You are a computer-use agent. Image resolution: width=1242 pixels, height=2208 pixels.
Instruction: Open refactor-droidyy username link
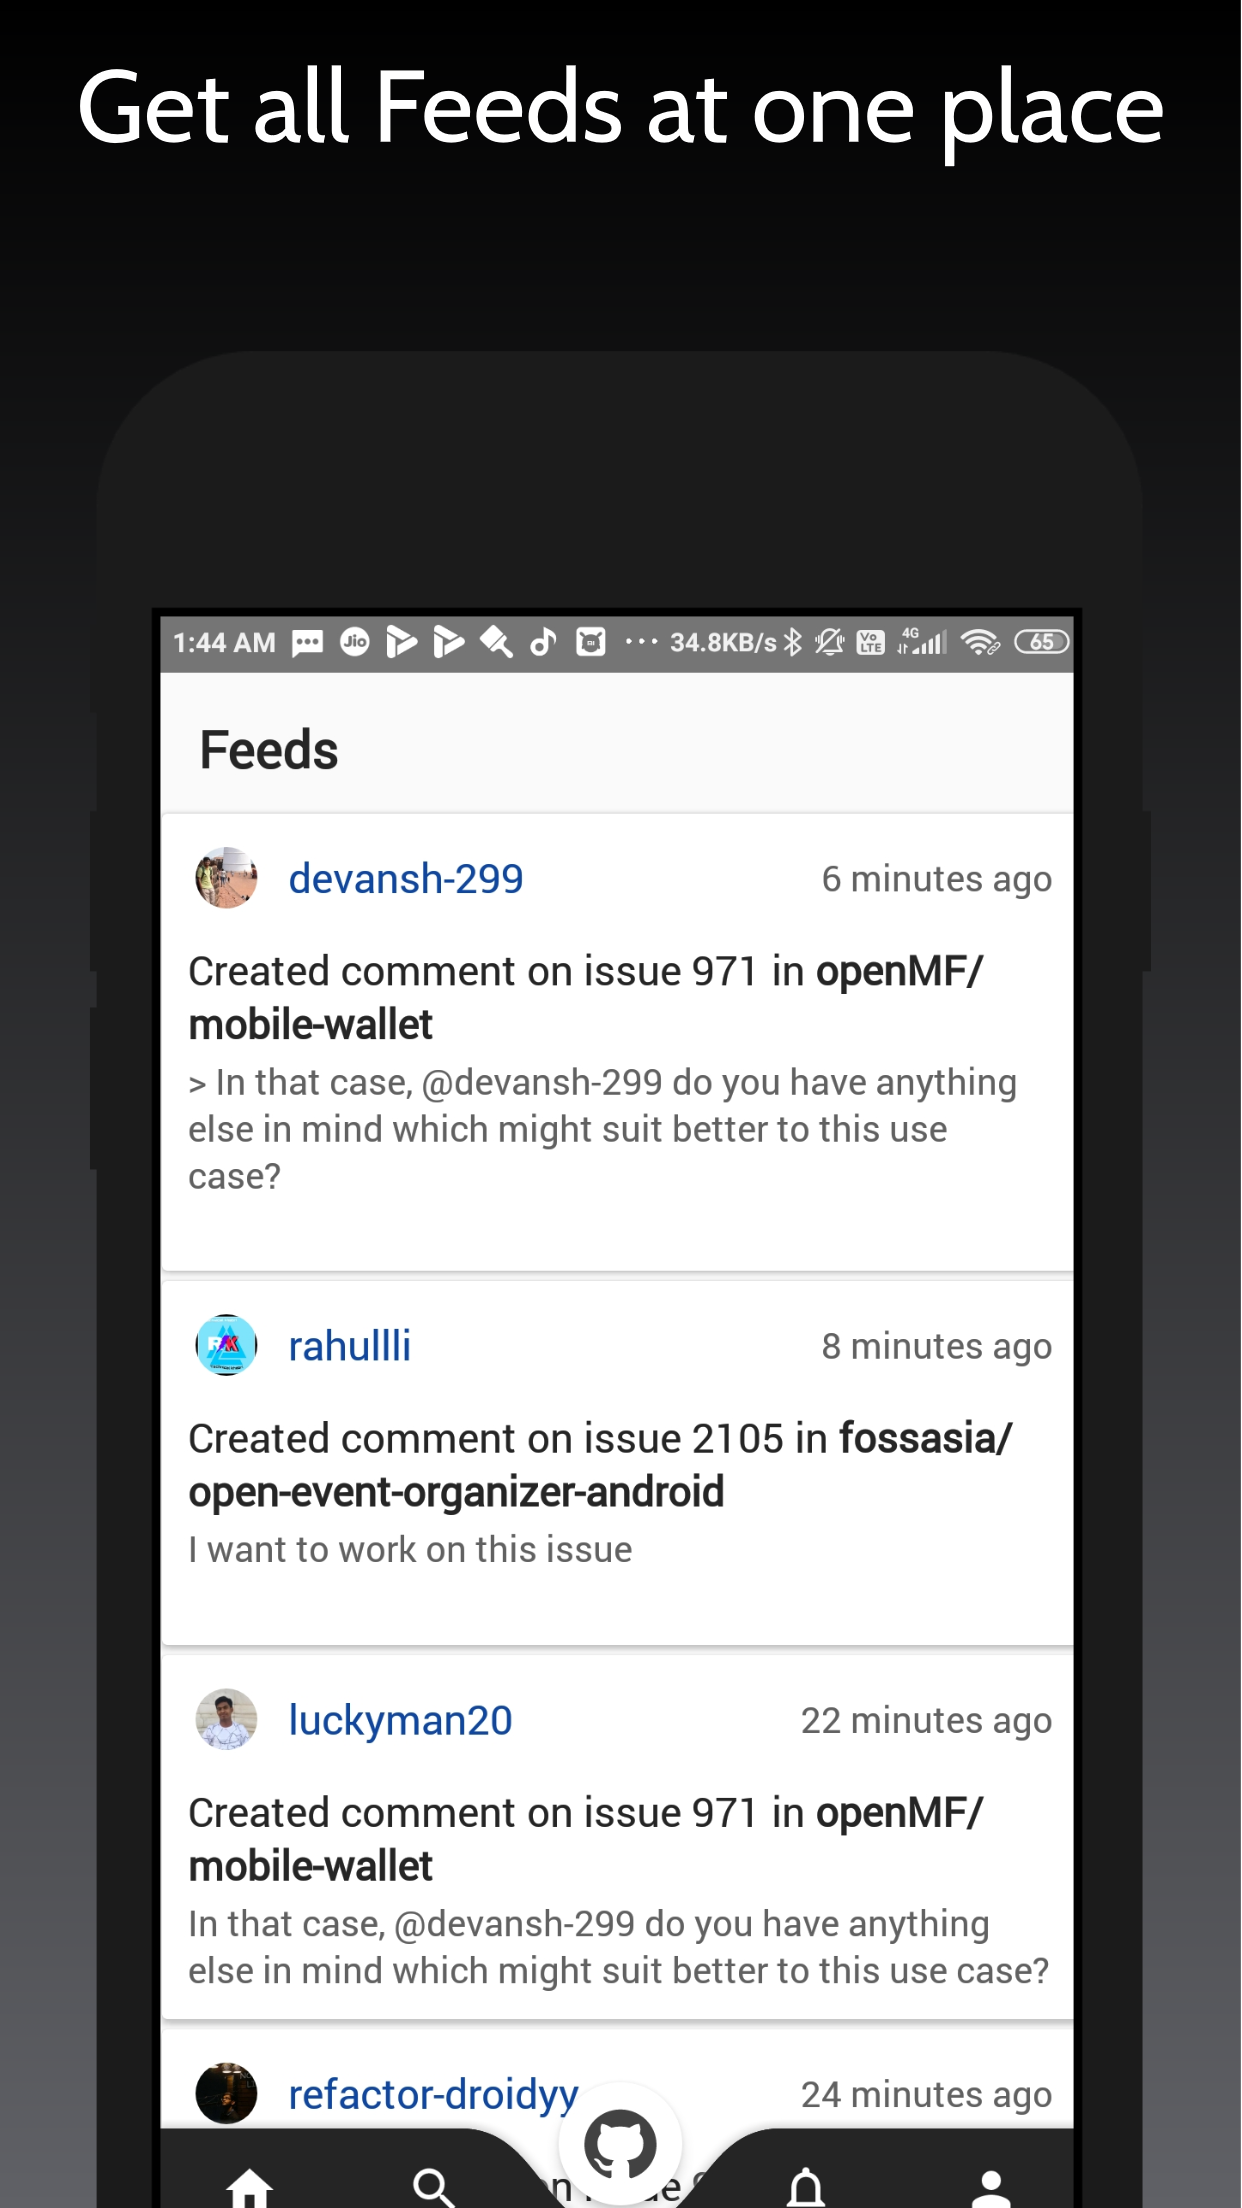click(x=433, y=2094)
